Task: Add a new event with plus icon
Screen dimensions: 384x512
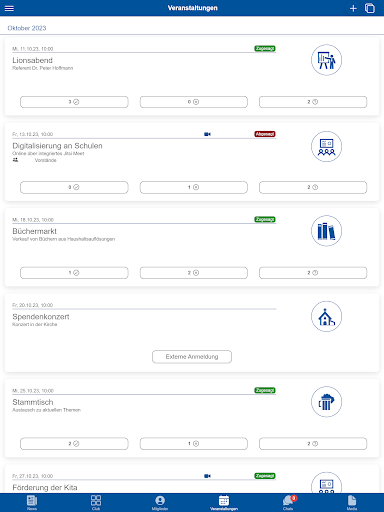Action: [353, 8]
